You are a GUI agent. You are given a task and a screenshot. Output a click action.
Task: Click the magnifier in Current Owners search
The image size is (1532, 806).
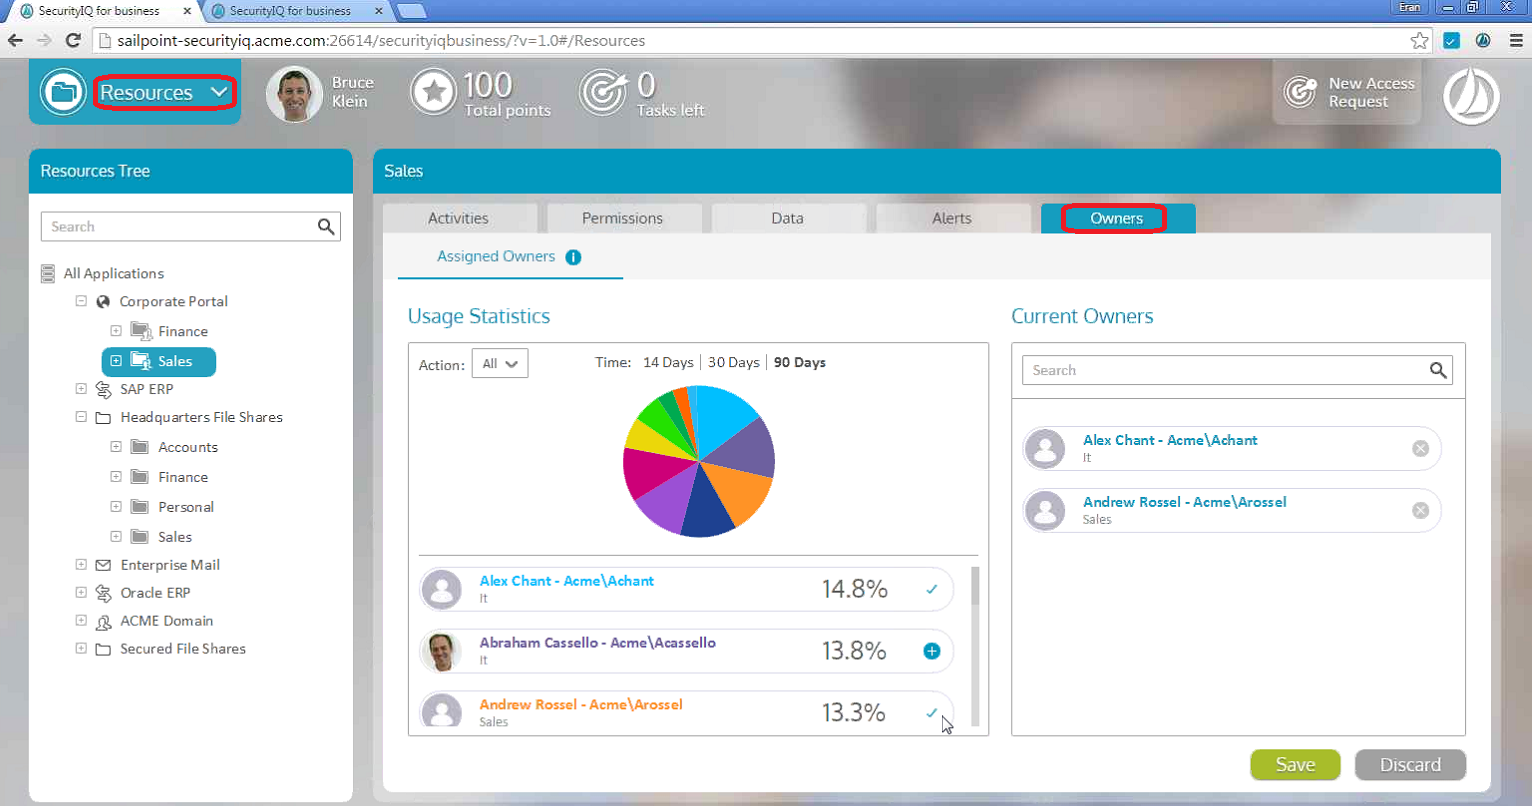click(x=1438, y=370)
